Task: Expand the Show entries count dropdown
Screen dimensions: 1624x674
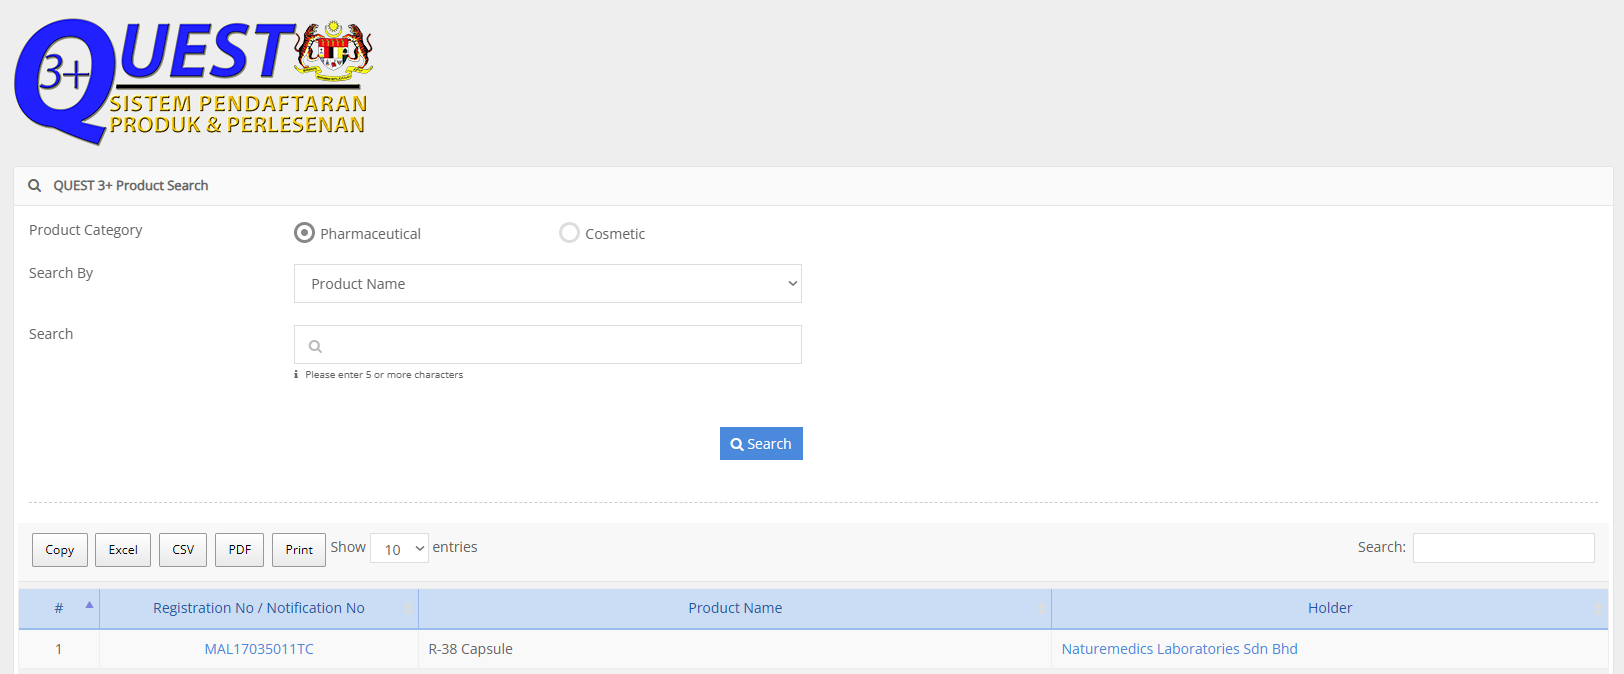Action: [399, 549]
